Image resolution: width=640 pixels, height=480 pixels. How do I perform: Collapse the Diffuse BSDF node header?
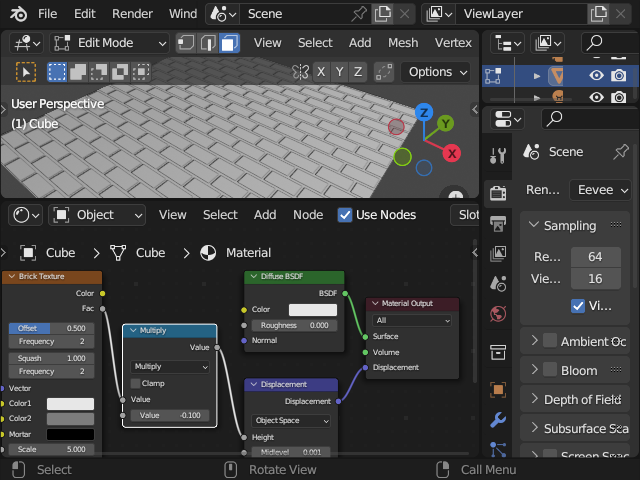tap(253, 276)
